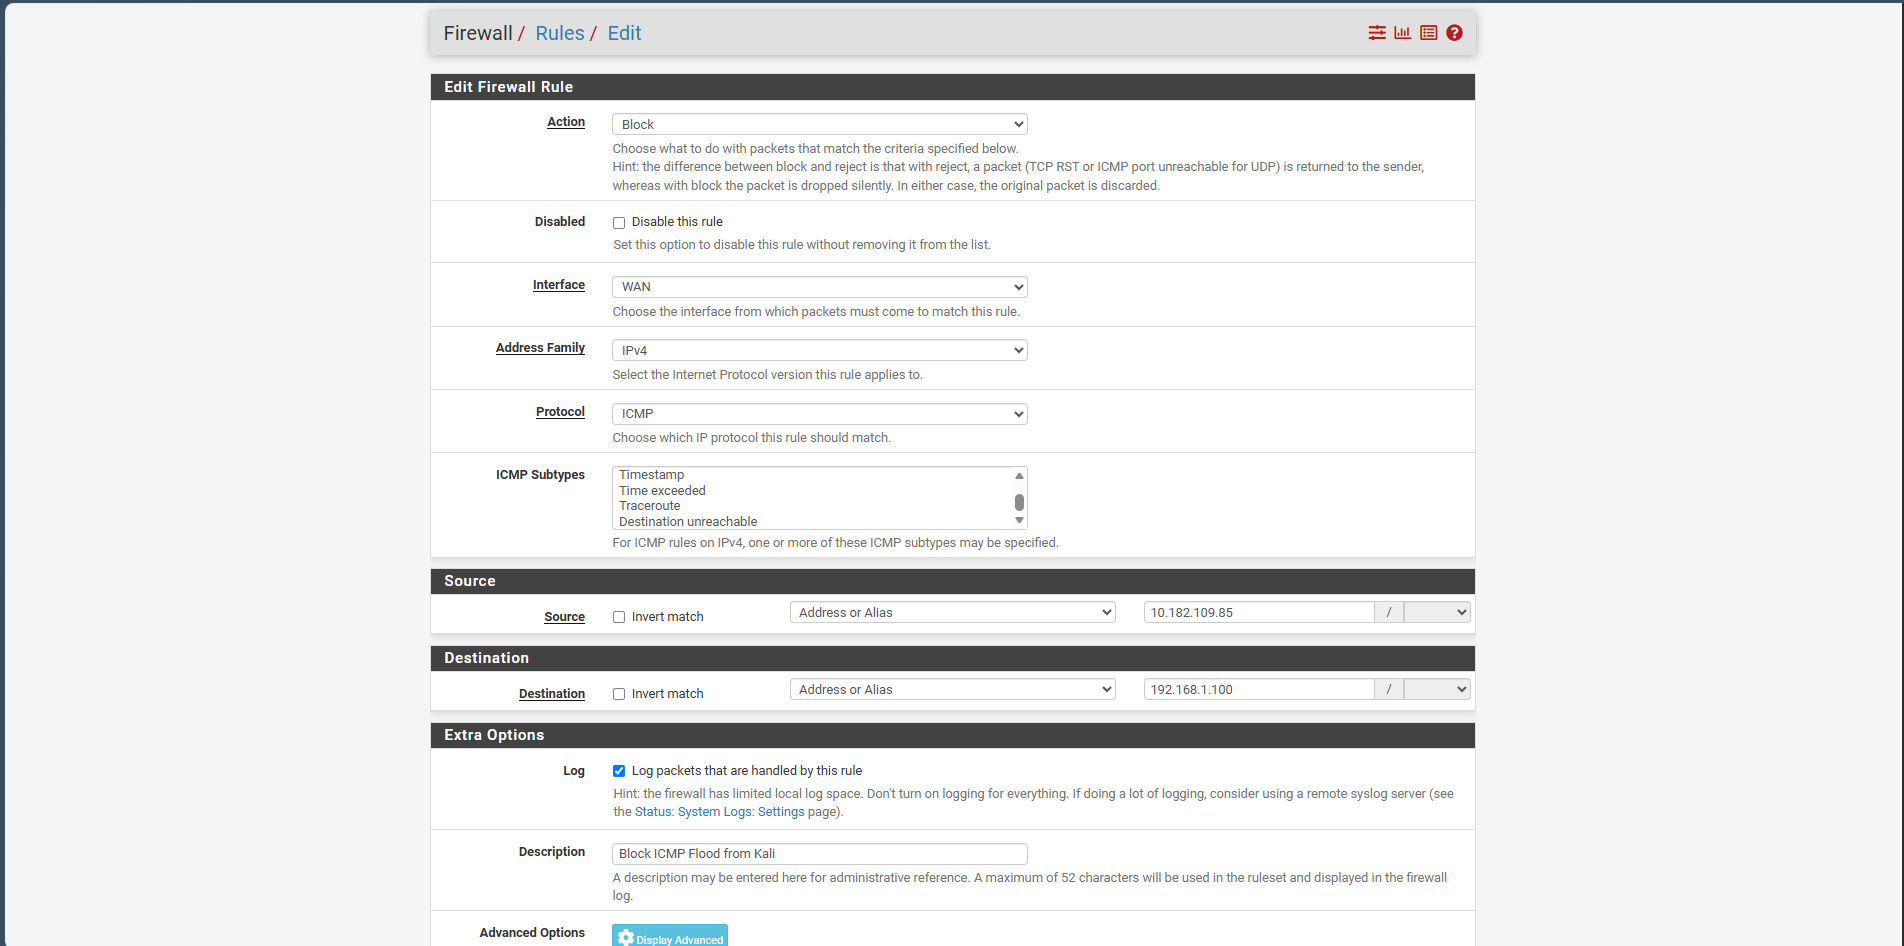The width and height of the screenshot is (1904, 946).
Task: Click gear icon on Display Advanced button
Action: (626, 938)
